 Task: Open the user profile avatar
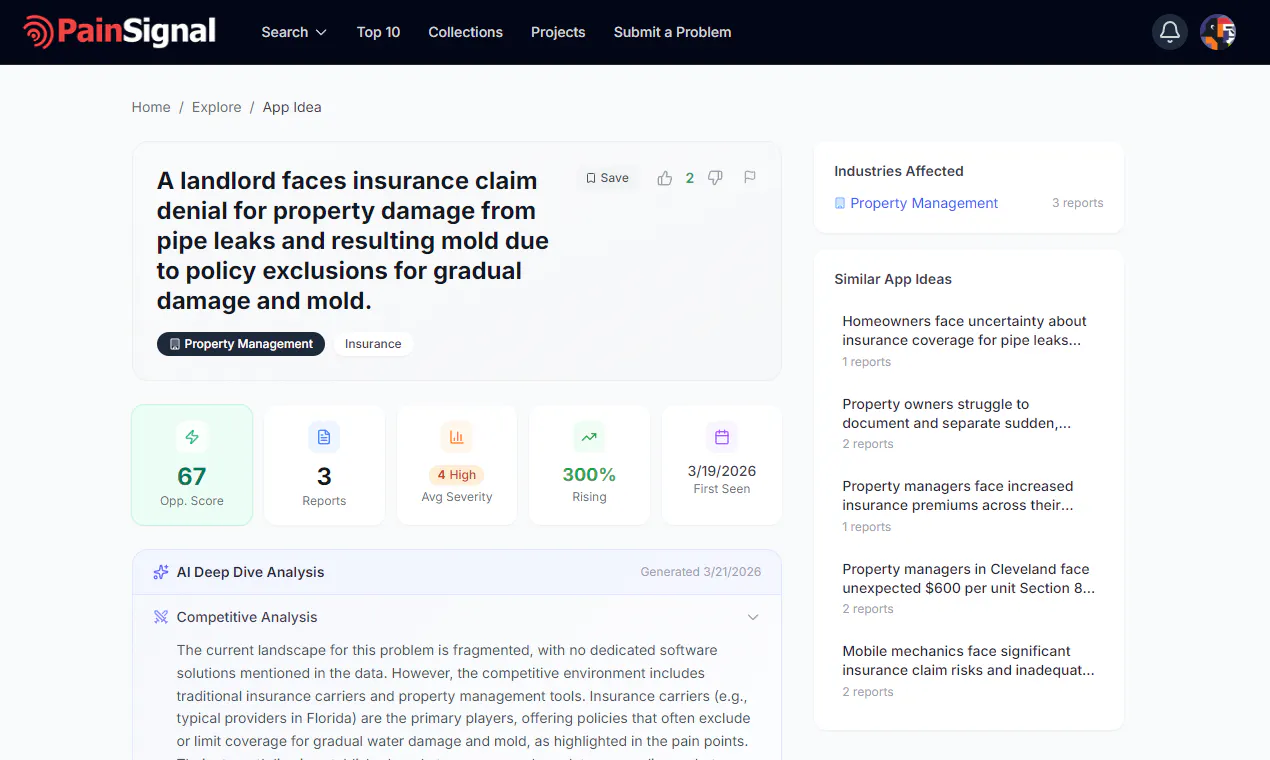click(x=1218, y=32)
